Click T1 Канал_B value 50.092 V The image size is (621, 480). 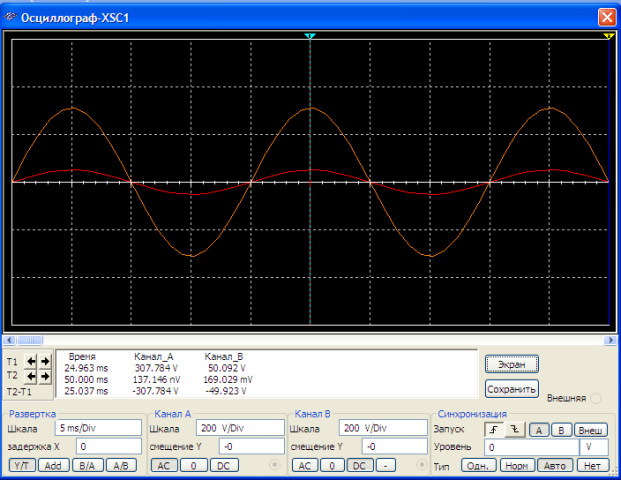[x=227, y=368]
